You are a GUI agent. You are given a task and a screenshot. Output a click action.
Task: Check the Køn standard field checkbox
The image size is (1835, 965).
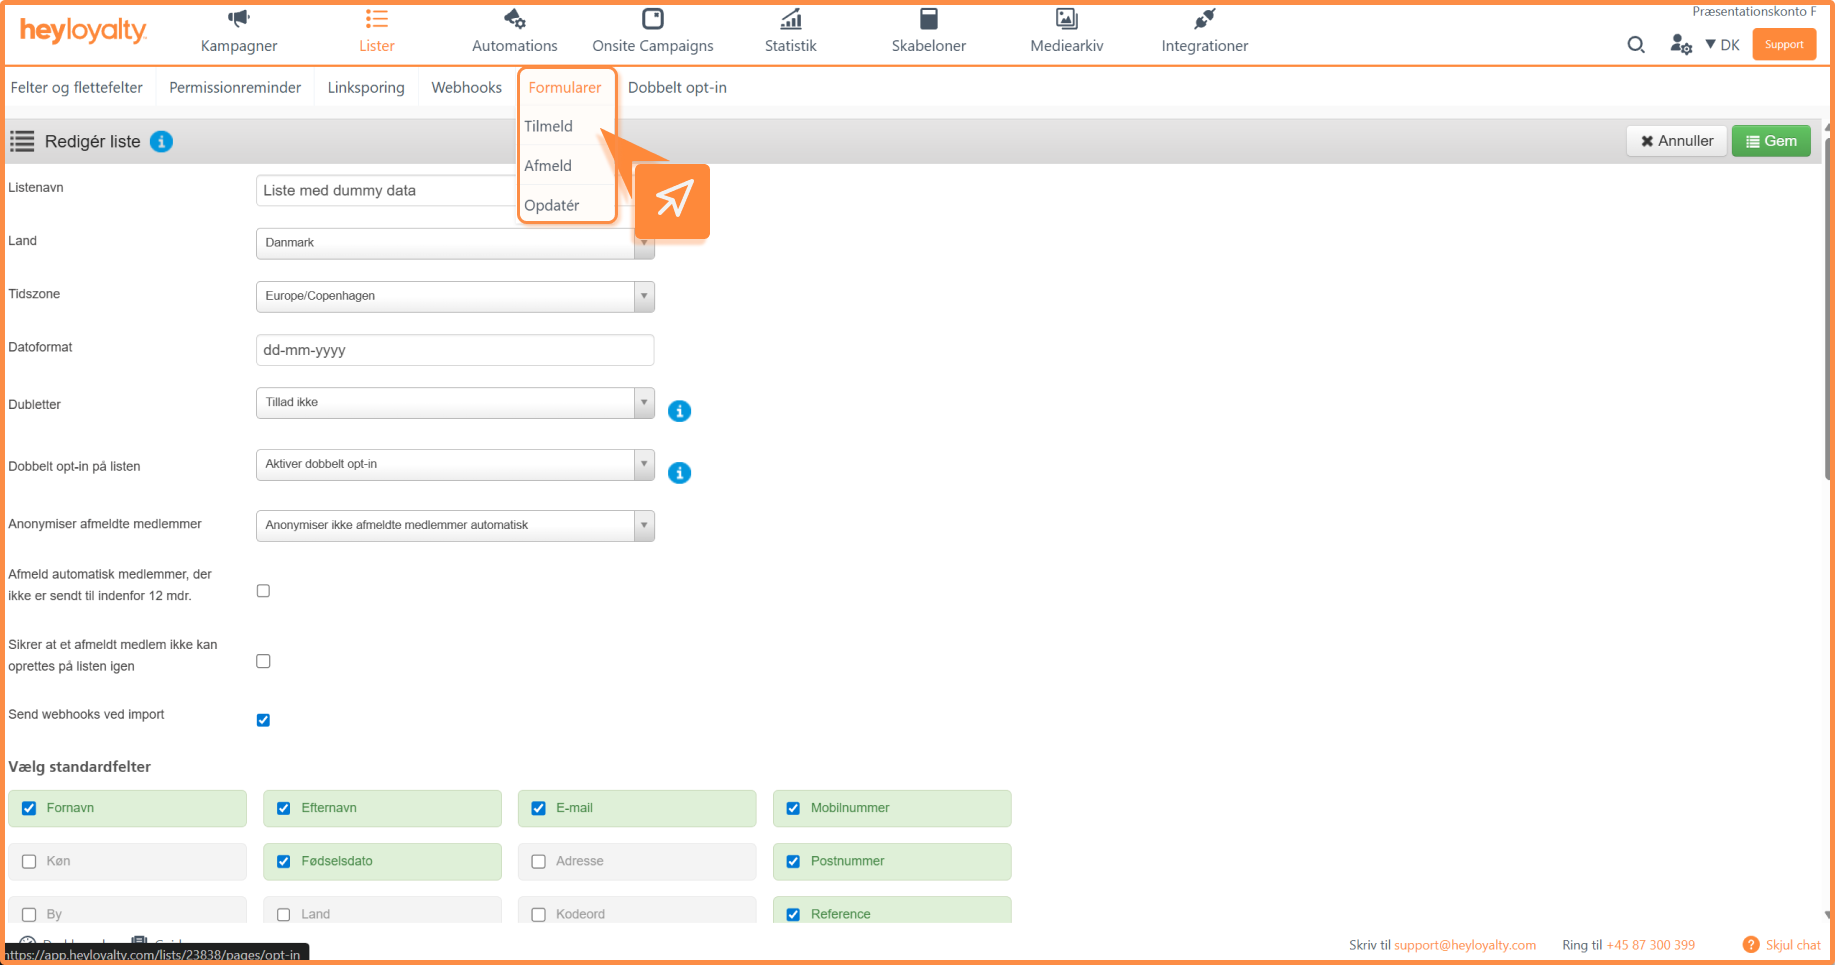29,861
